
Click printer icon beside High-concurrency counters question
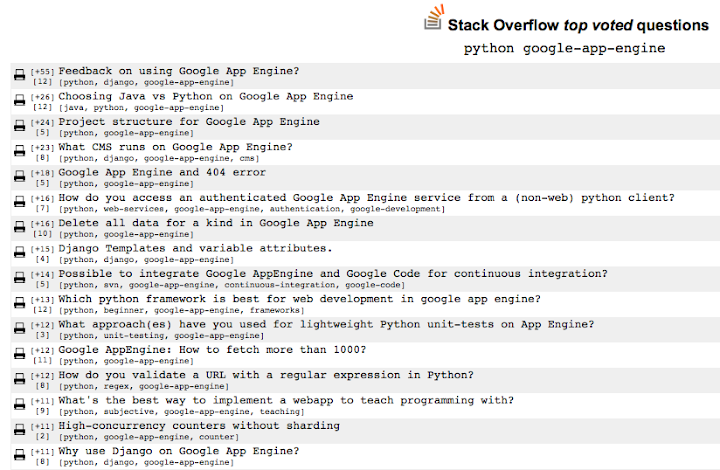pos(19,430)
